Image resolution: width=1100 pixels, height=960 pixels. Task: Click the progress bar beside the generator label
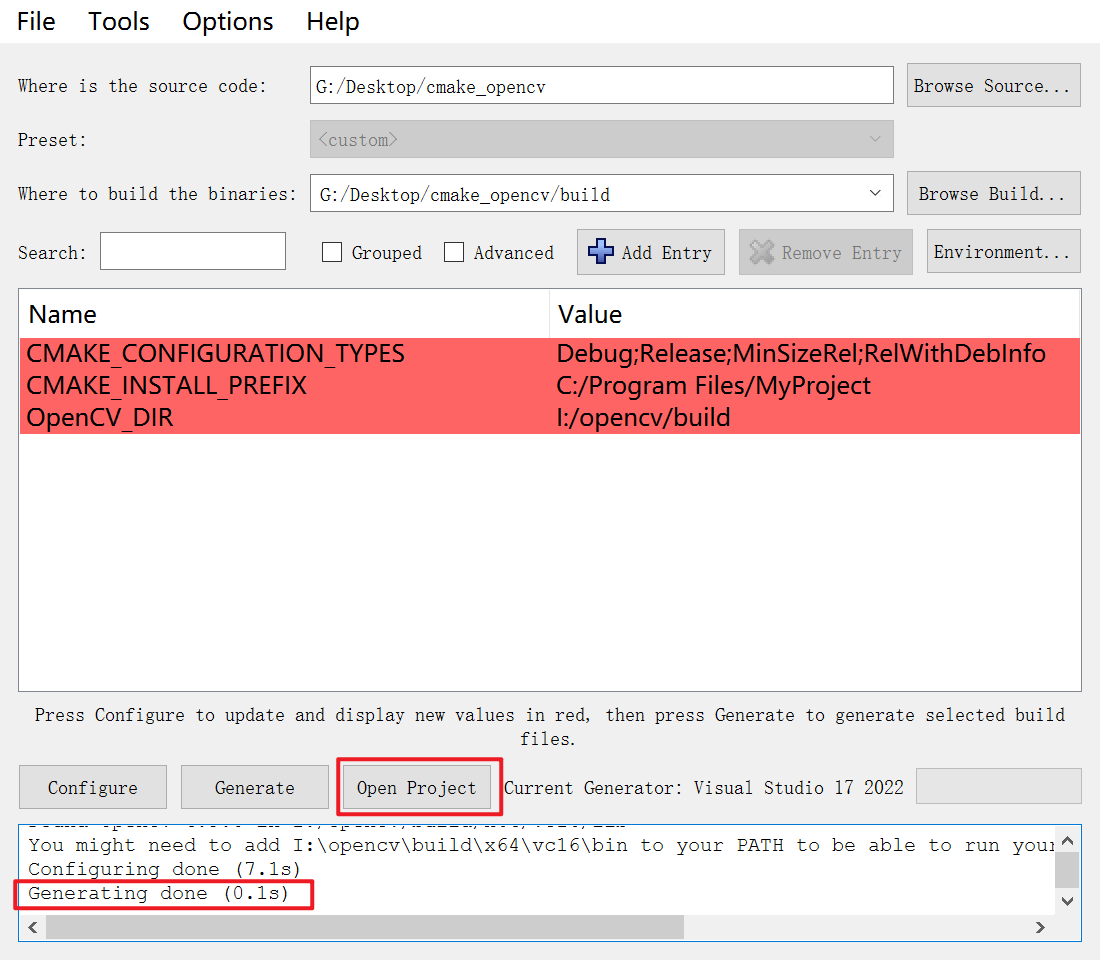coord(998,786)
